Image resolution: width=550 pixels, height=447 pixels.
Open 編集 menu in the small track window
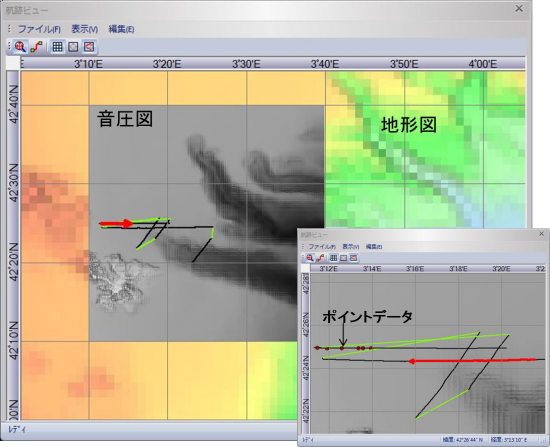(374, 247)
